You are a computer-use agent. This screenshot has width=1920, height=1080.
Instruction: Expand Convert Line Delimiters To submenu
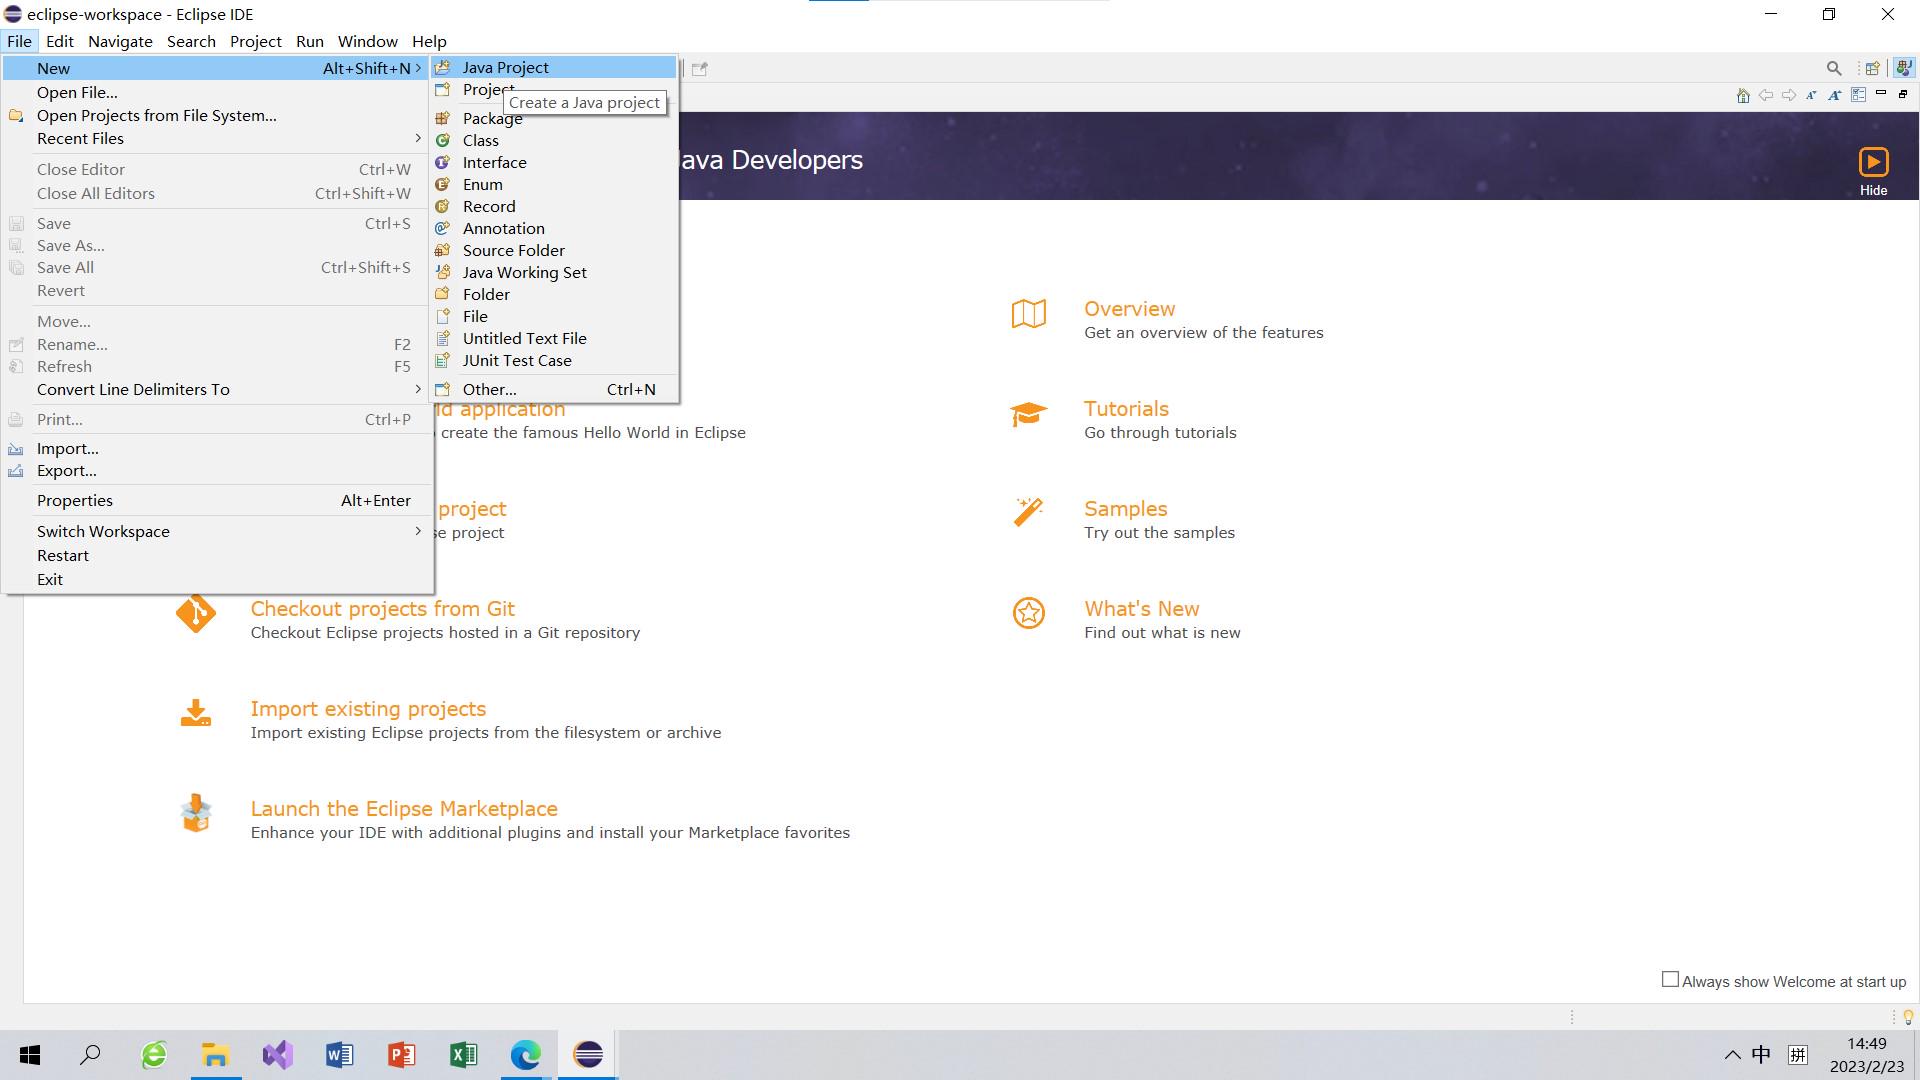tap(418, 389)
